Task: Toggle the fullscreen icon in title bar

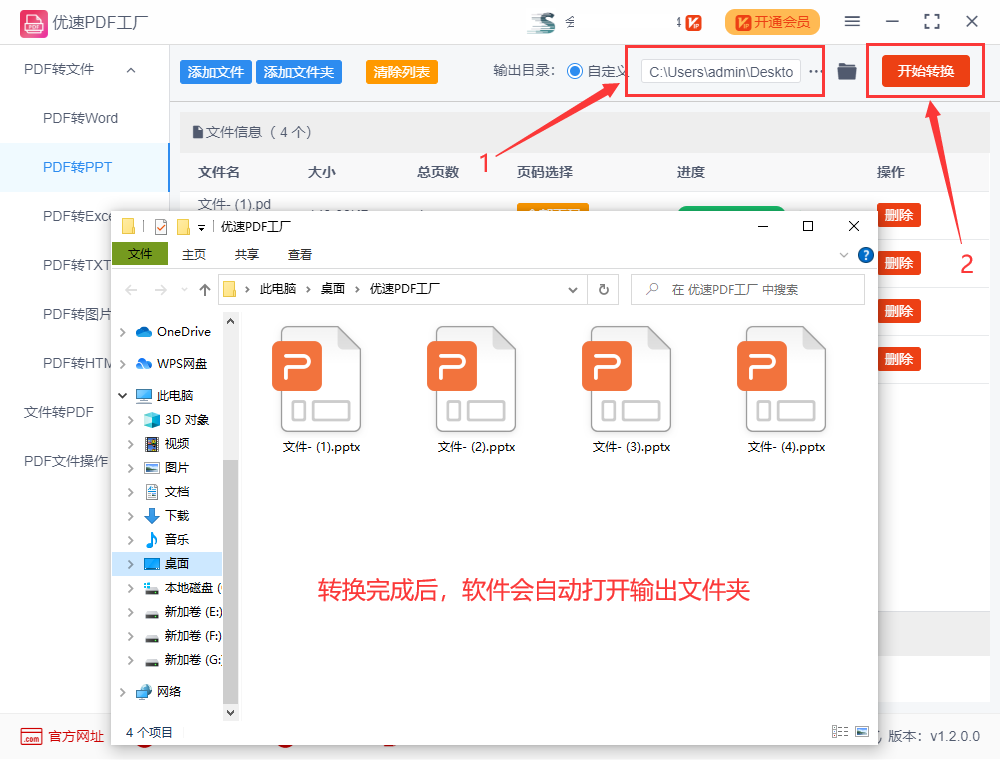Action: point(932,22)
